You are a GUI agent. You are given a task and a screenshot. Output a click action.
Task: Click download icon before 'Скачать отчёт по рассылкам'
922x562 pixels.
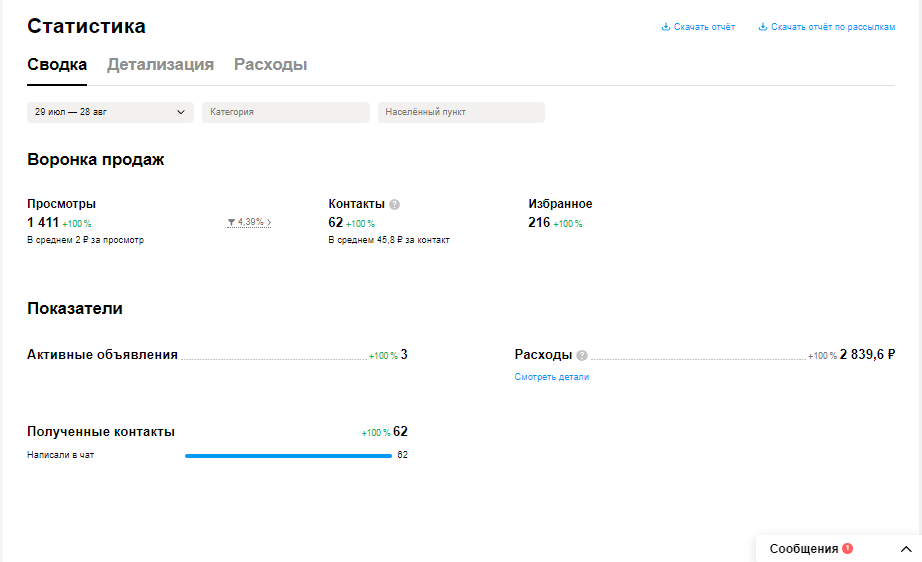[x=763, y=27]
